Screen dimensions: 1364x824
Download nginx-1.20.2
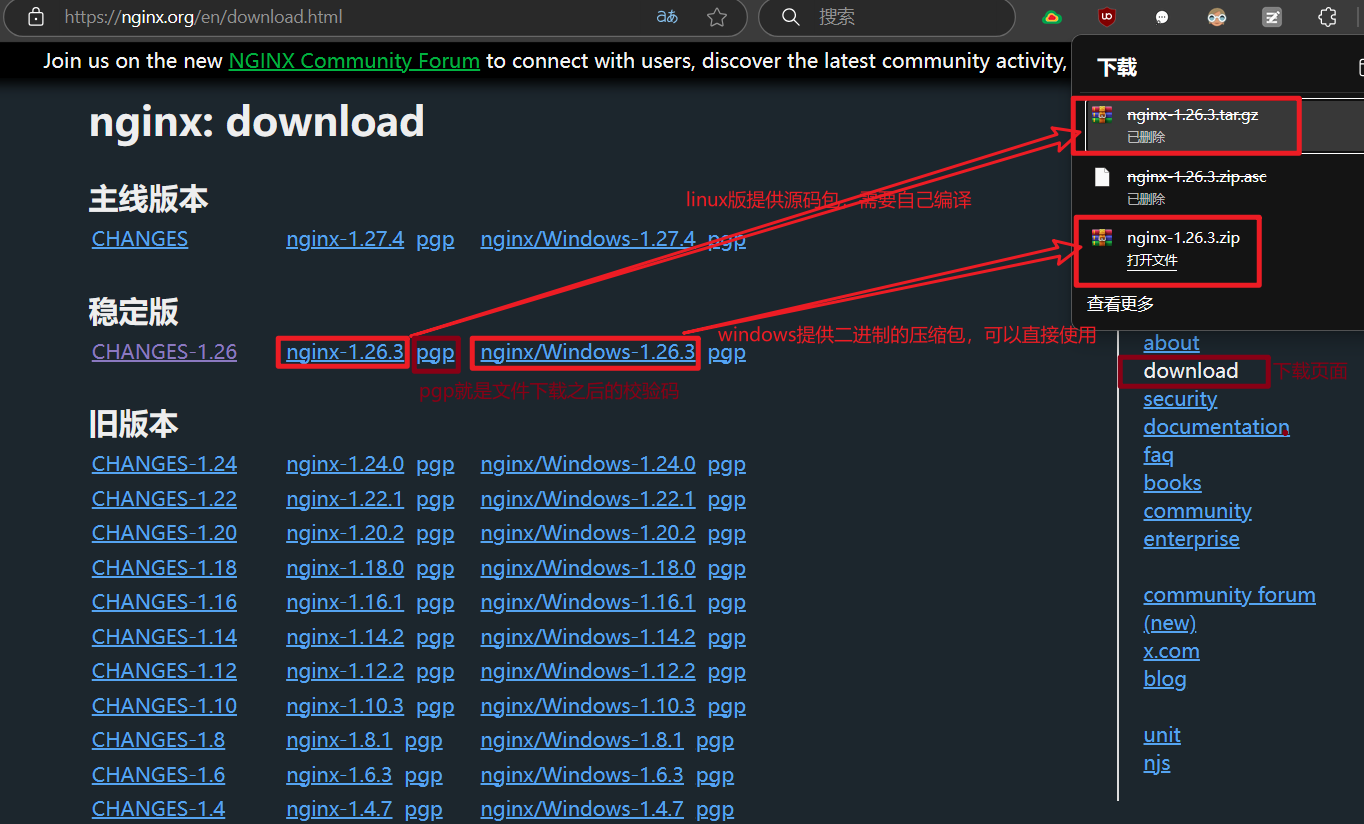point(345,533)
